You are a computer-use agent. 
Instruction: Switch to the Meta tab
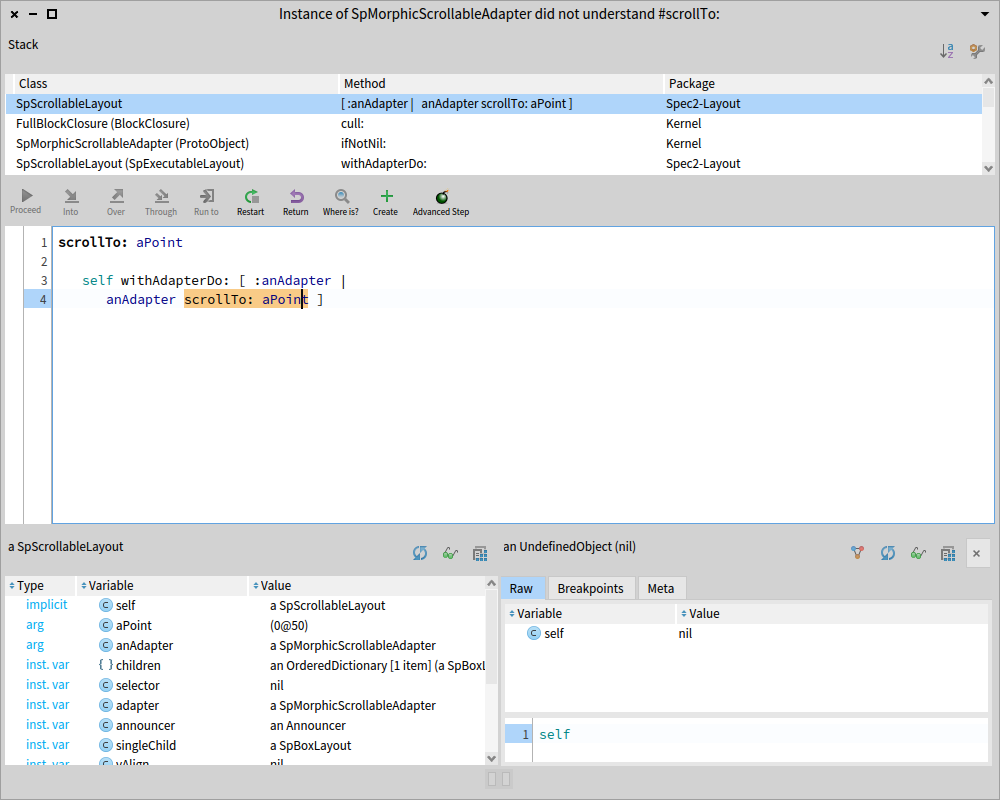(x=661, y=588)
